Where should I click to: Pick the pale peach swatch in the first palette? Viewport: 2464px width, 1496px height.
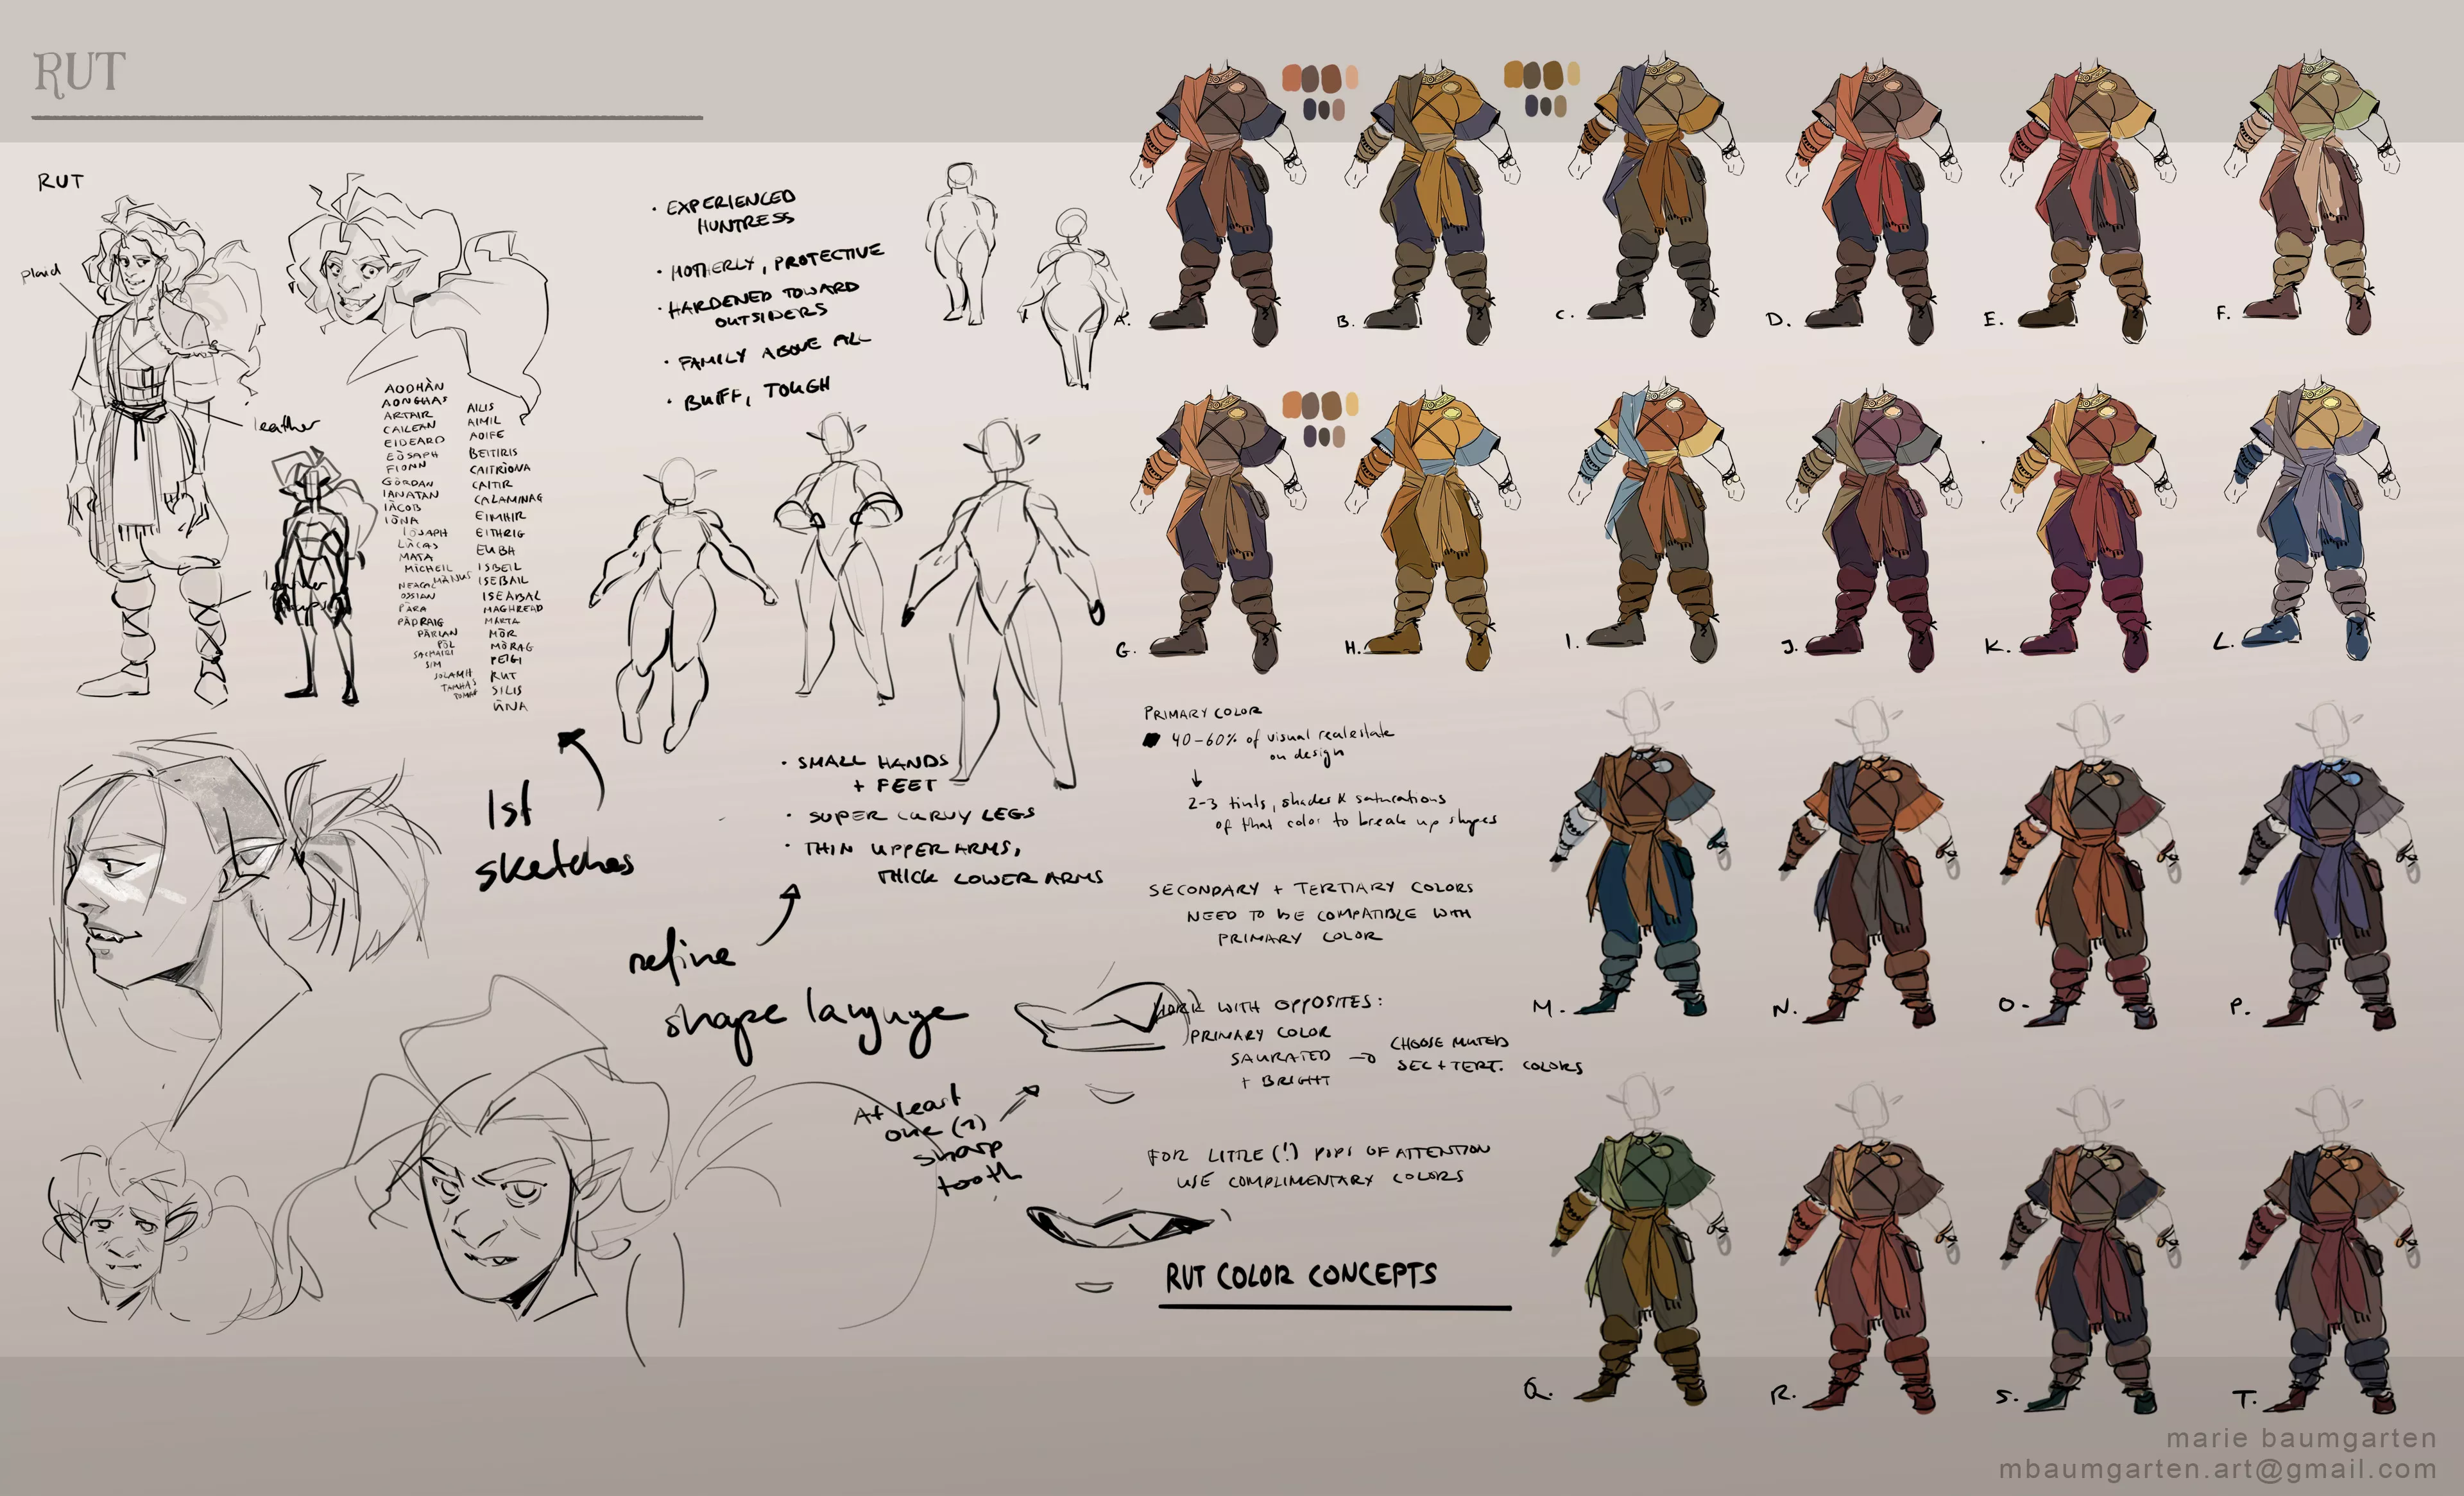click(x=1352, y=77)
